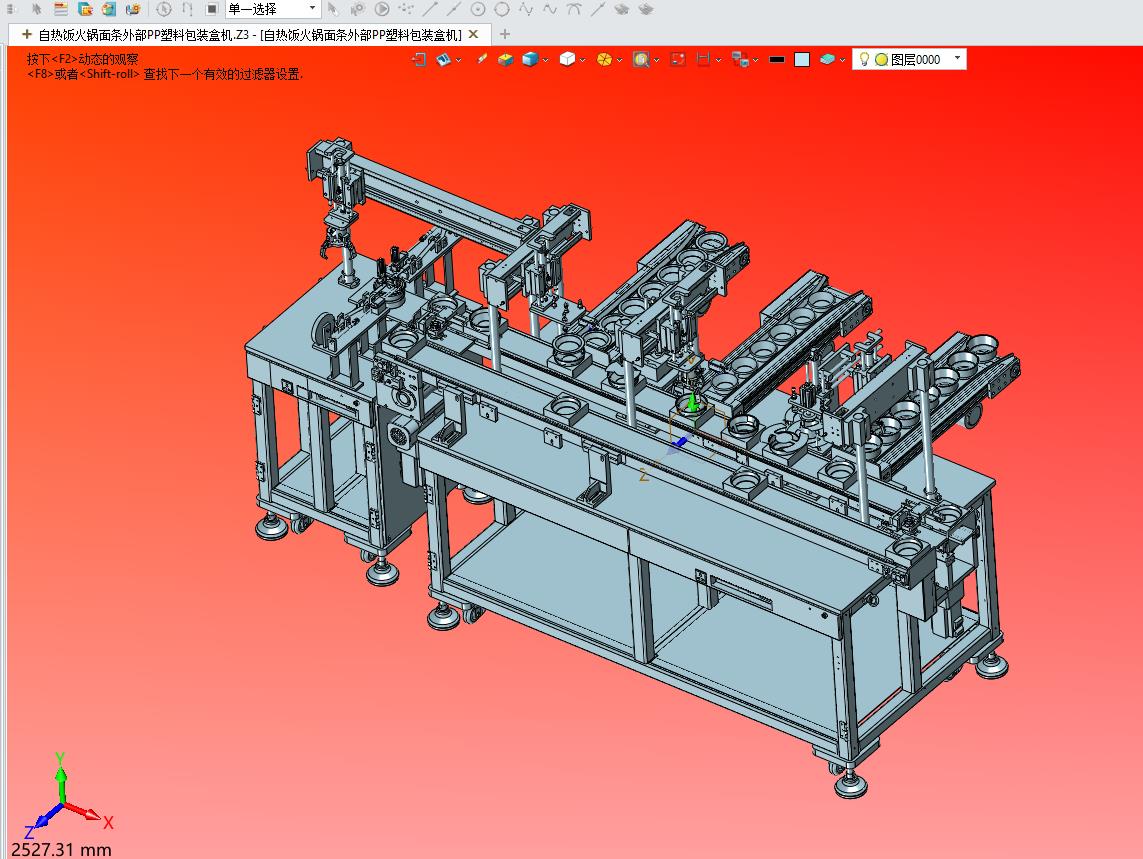This screenshot has width=1143, height=859.
Task: Click the orange section view icon
Action: pos(604,59)
